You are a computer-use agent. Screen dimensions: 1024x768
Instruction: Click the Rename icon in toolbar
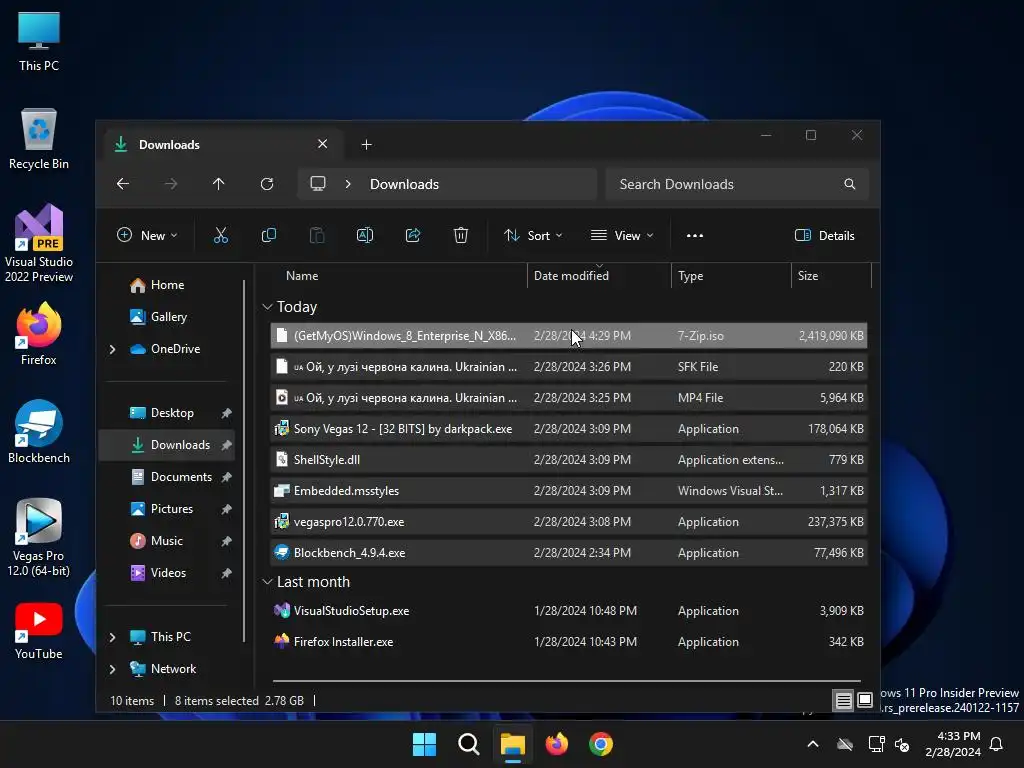[x=364, y=236]
